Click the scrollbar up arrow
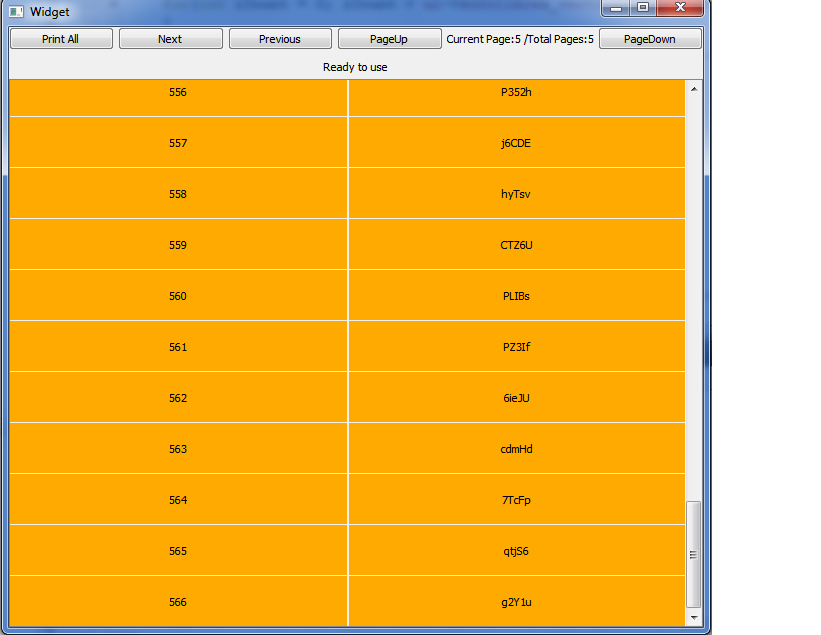Viewport: 821px width, 635px height. [694, 88]
